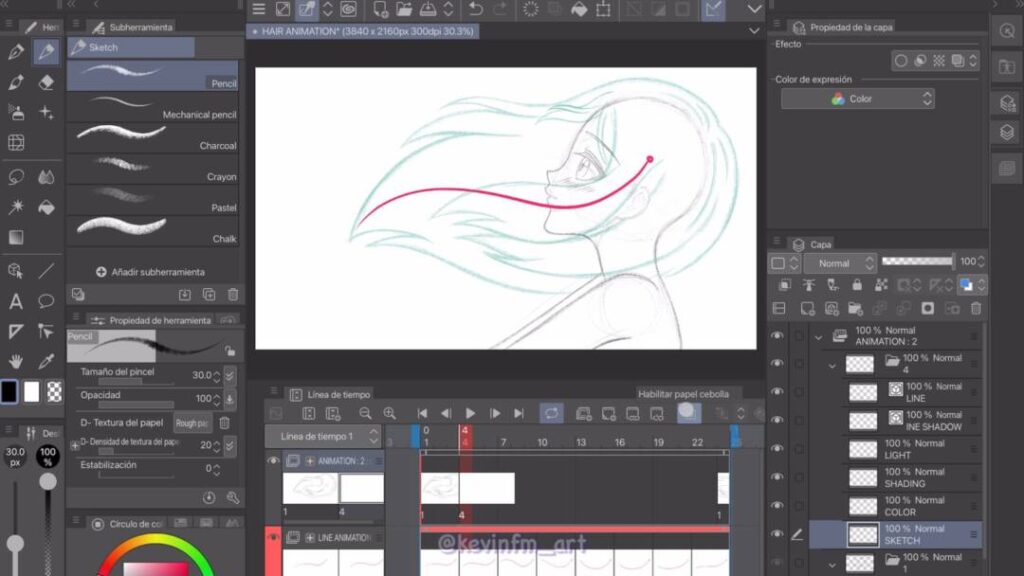The width and height of the screenshot is (1024, 576).
Task: Select the Pen tool in the toolbox
Action: pyautogui.click(x=16, y=52)
